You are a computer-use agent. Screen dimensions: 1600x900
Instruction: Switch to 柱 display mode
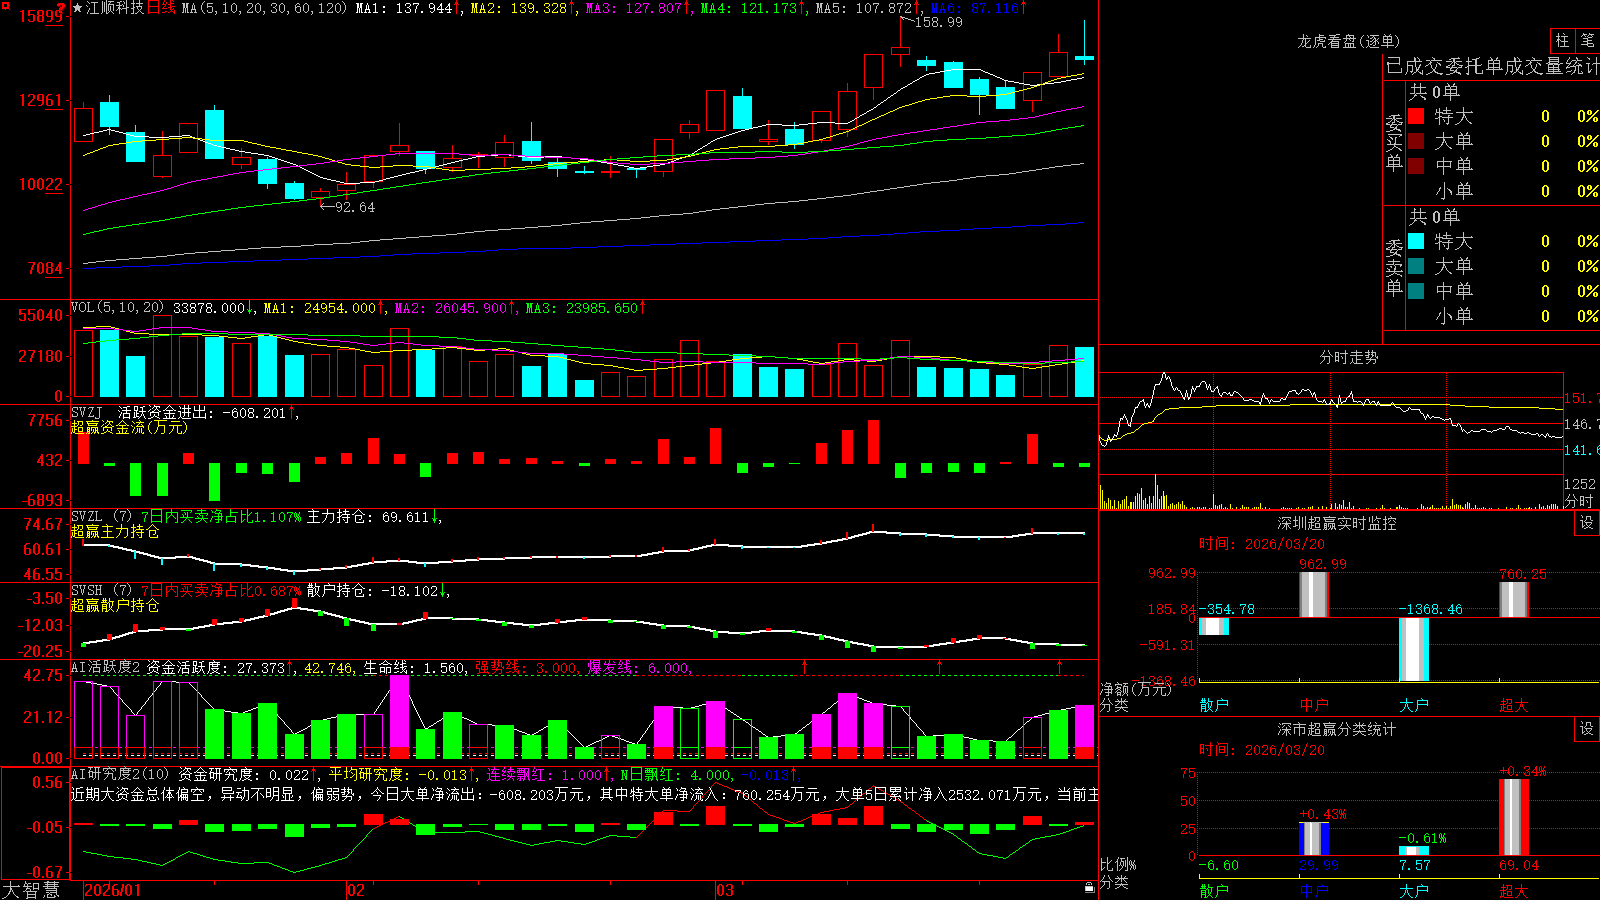tap(1562, 41)
